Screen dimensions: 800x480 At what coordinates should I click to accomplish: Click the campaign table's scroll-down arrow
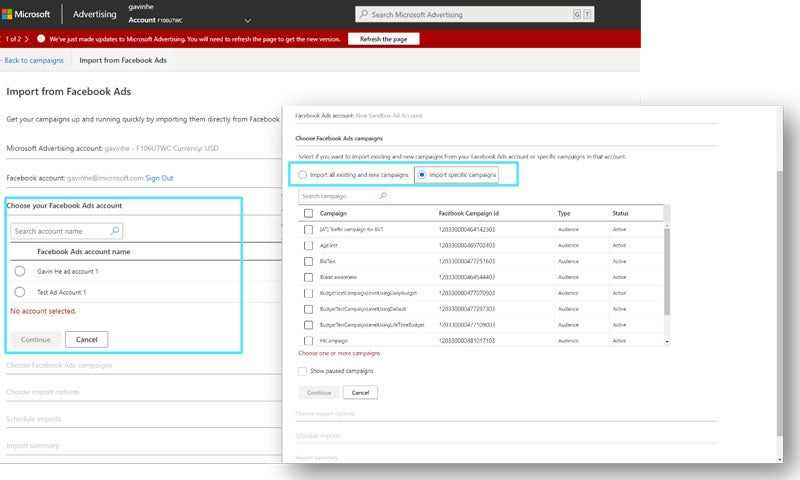[667, 342]
